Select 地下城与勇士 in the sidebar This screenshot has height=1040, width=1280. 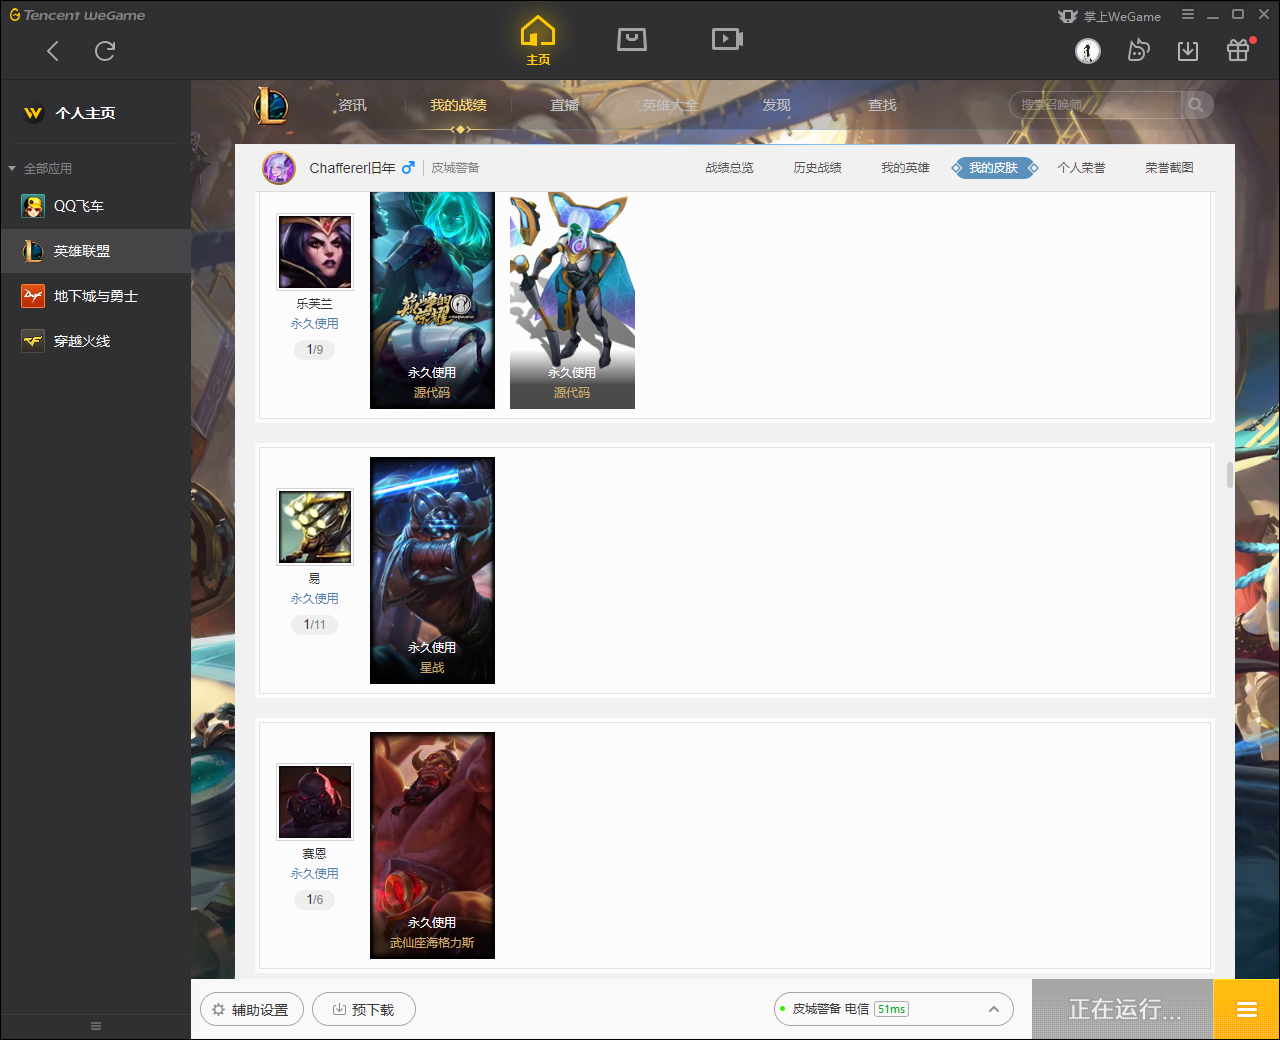(95, 296)
